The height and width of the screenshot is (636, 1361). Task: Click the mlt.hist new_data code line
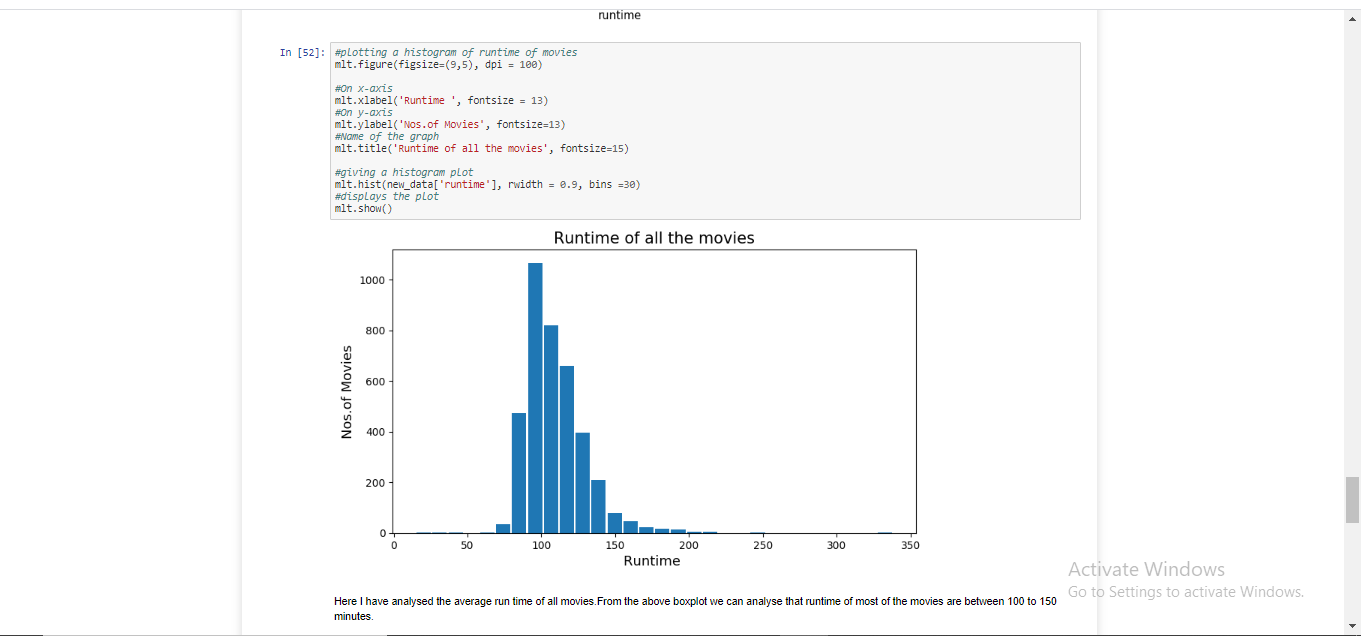pyautogui.click(x=486, y=184)
